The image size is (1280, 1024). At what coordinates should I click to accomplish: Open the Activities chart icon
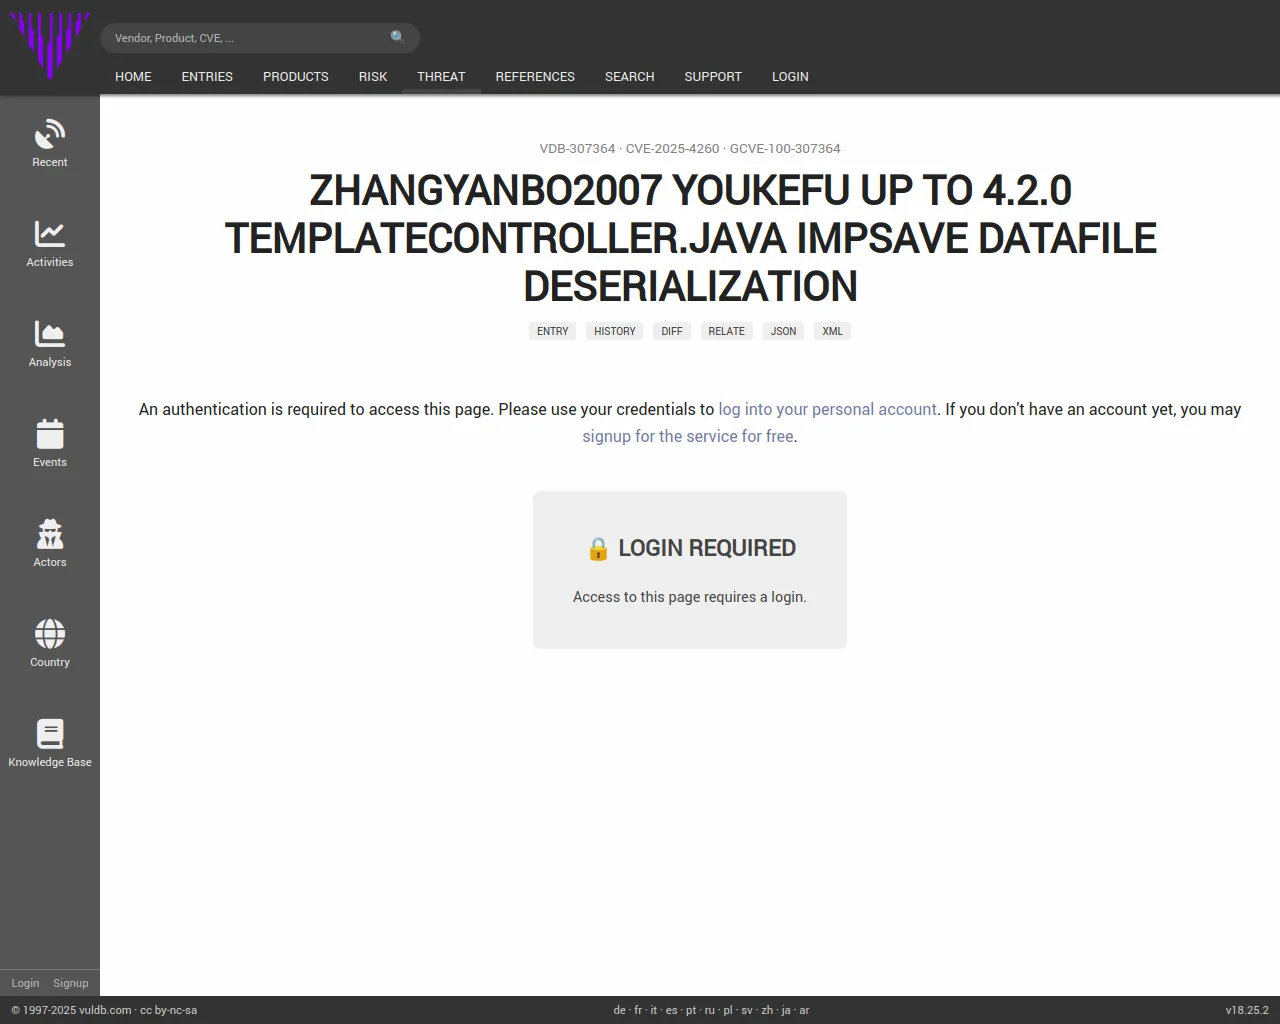point(50,234)
